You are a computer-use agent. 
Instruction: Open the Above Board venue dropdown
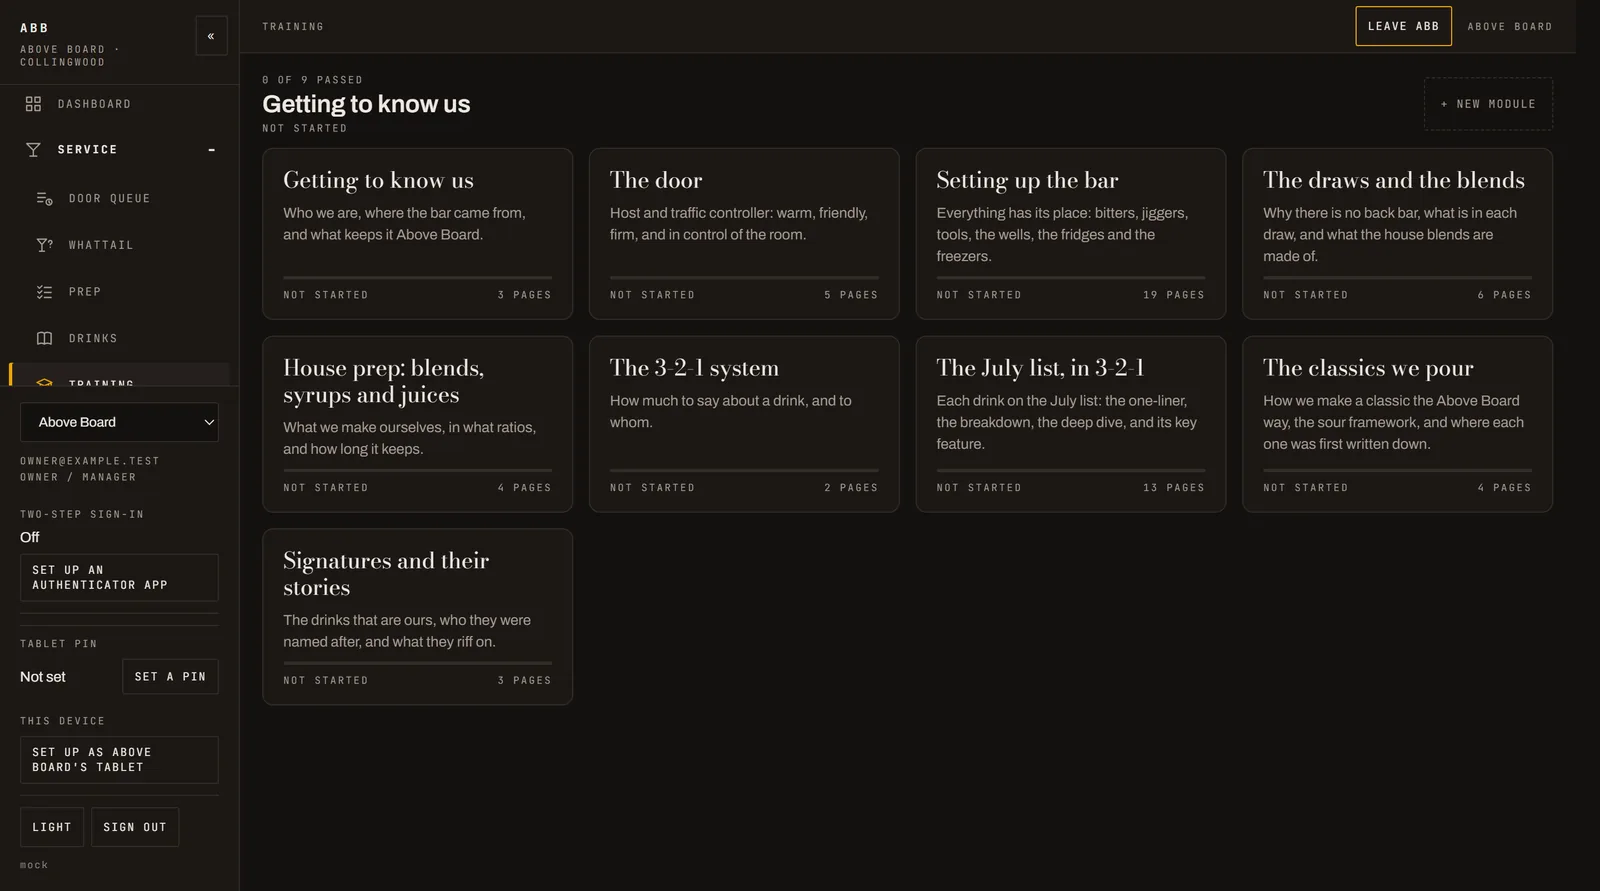coord(119,422)
